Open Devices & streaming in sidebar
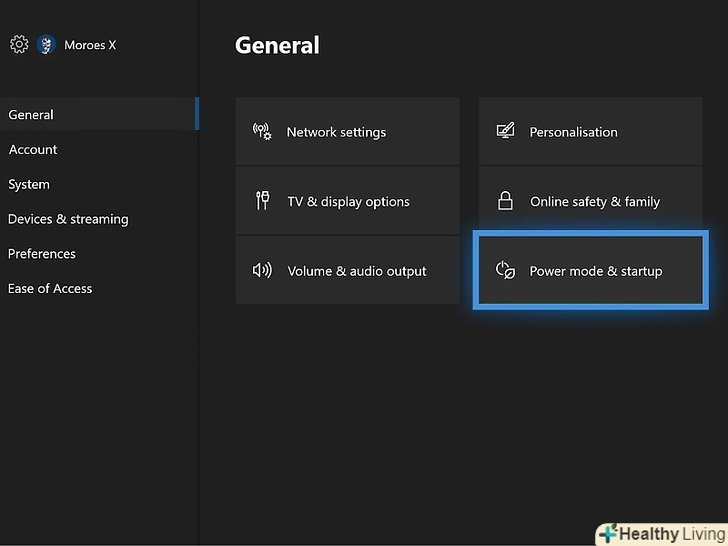Image resolution: width=728 pixels, height=546 pixels. 68,219
